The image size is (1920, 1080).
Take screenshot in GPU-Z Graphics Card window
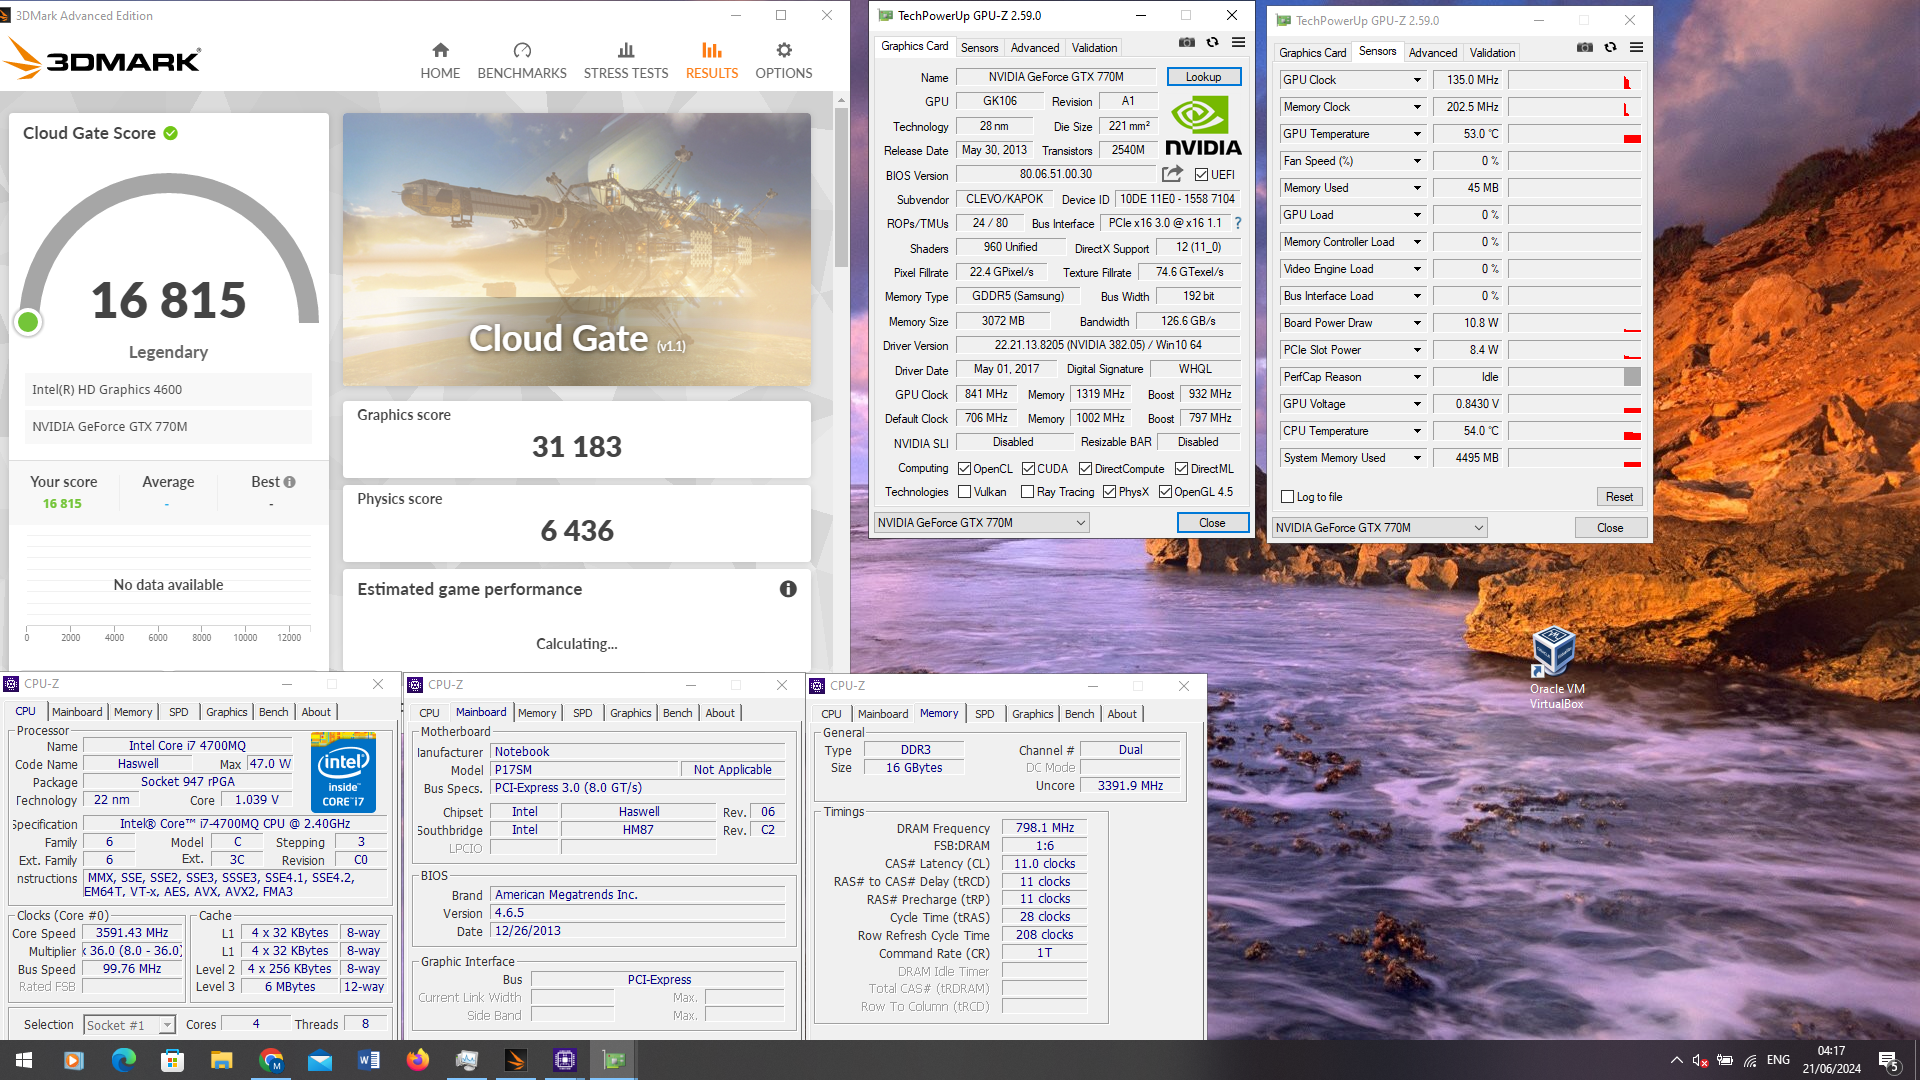click(1187, 43)
